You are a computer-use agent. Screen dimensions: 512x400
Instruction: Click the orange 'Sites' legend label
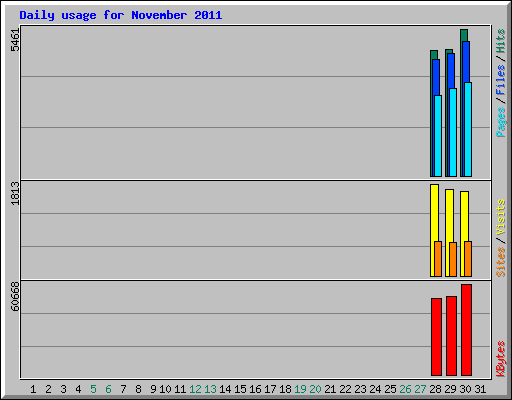[x=501, y=262]
